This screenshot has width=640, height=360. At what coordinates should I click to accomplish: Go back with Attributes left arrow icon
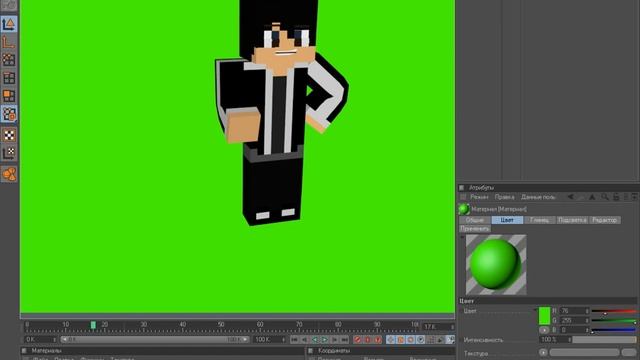[x=570, y=197]
